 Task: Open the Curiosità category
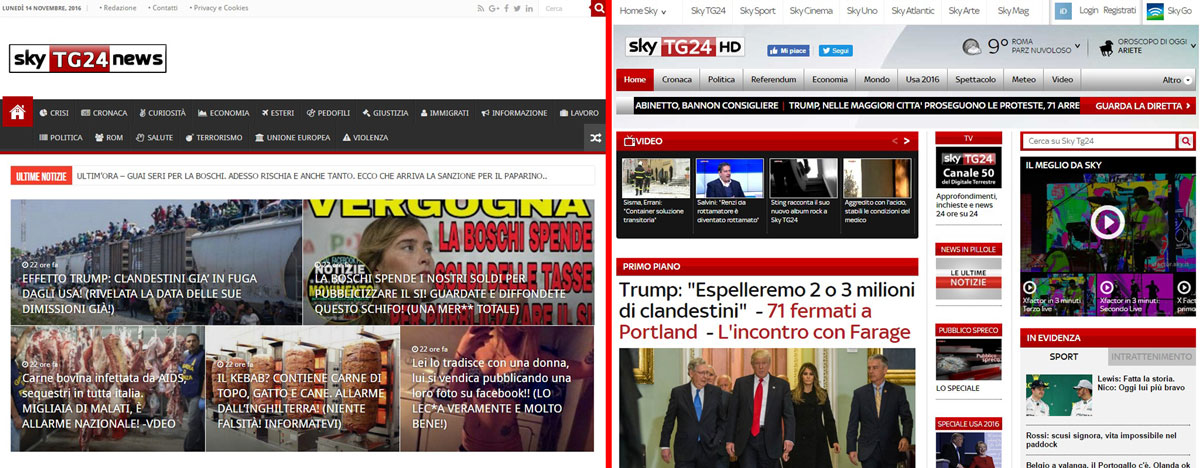[x=162, y=113]
